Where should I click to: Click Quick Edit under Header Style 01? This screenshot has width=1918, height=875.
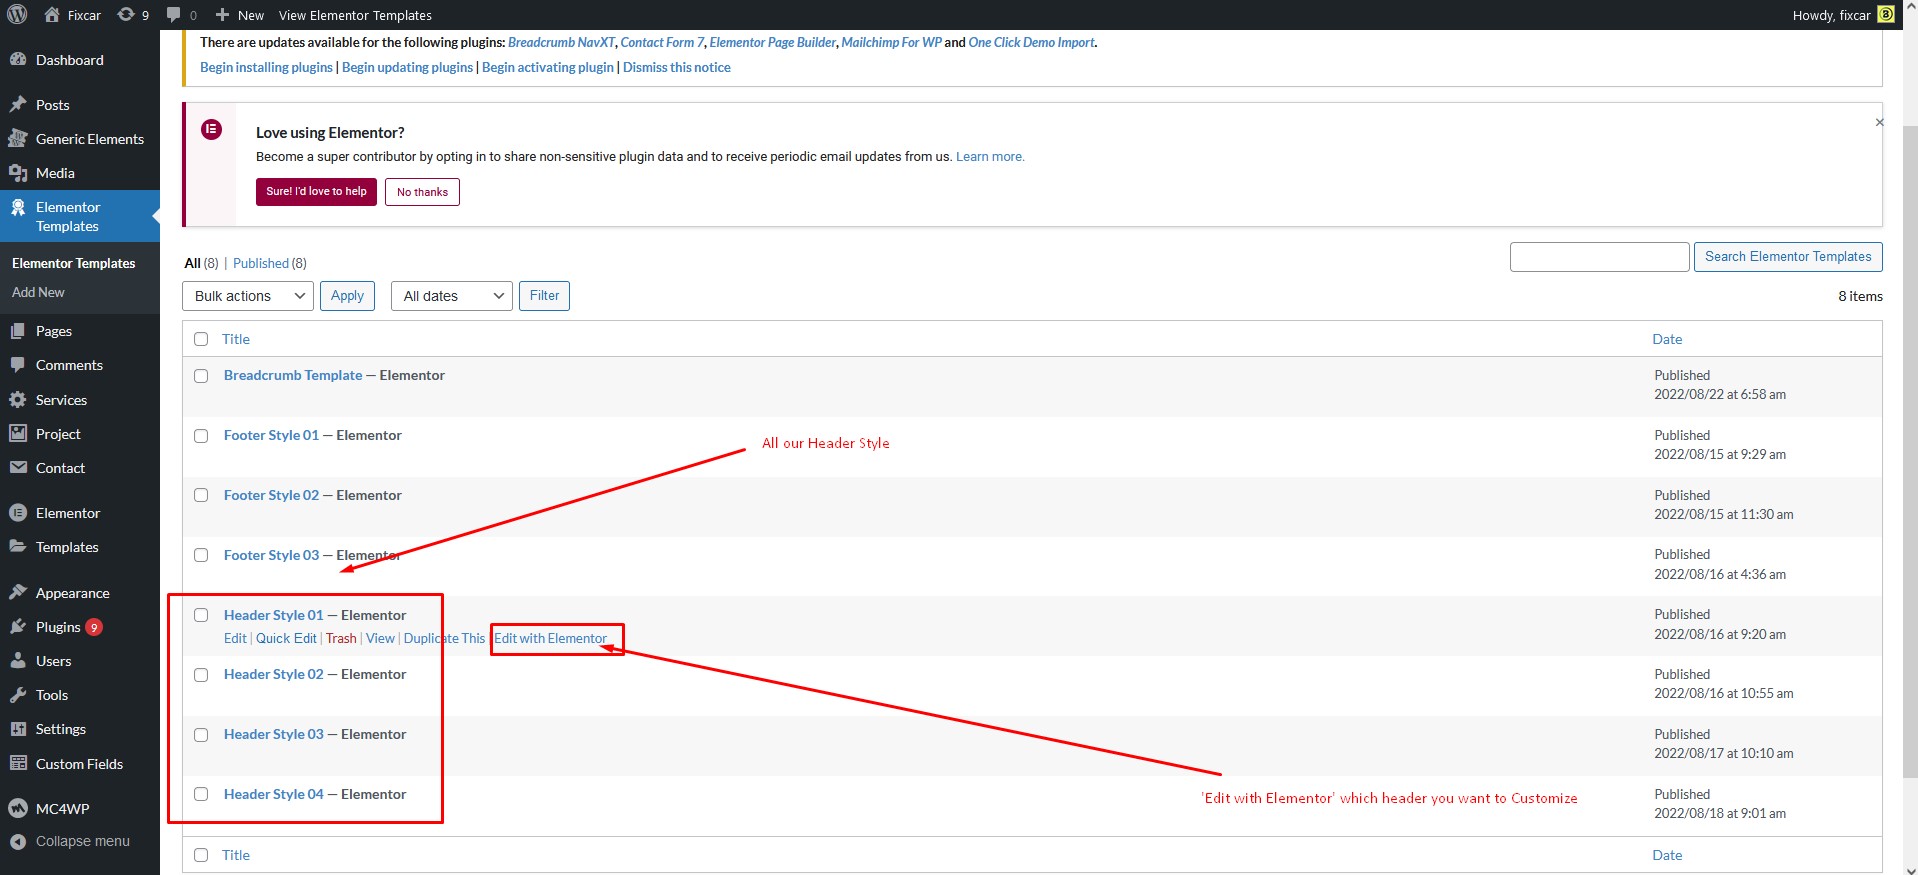(286, 638)
